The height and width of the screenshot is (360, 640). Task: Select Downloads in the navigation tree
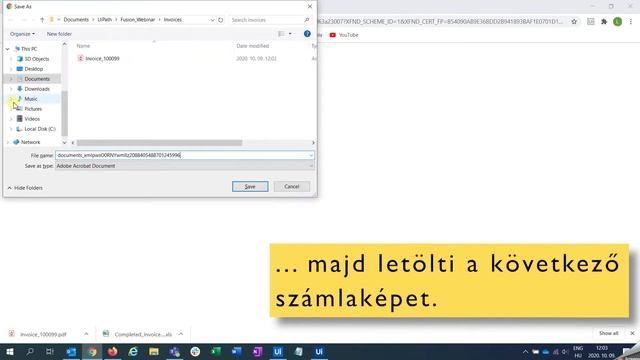pos(37,89)
